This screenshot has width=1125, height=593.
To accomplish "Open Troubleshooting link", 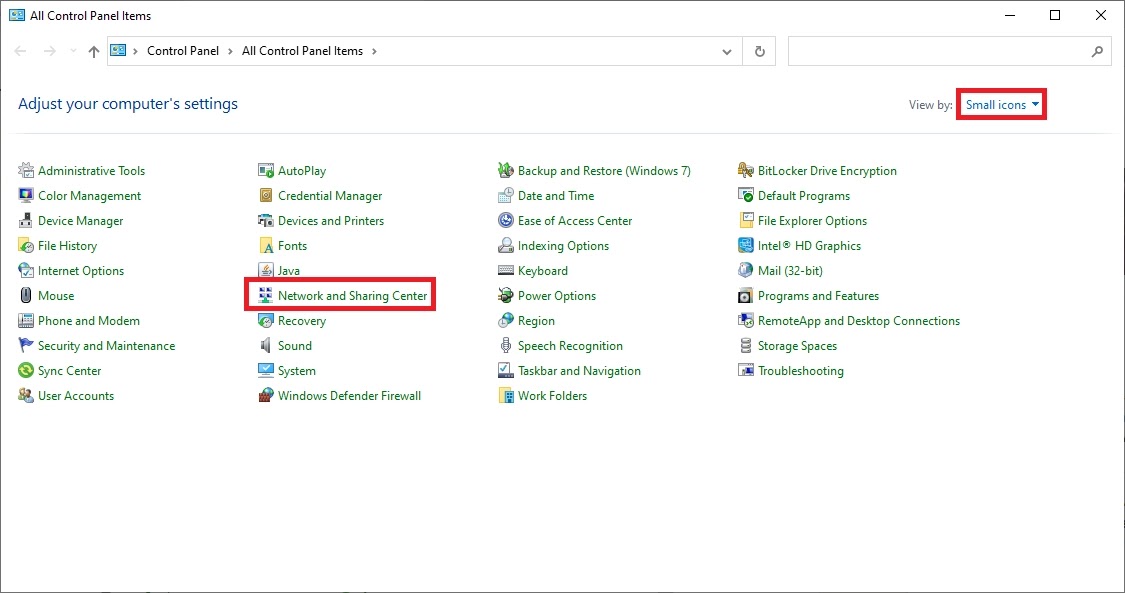I will (801, 371).
